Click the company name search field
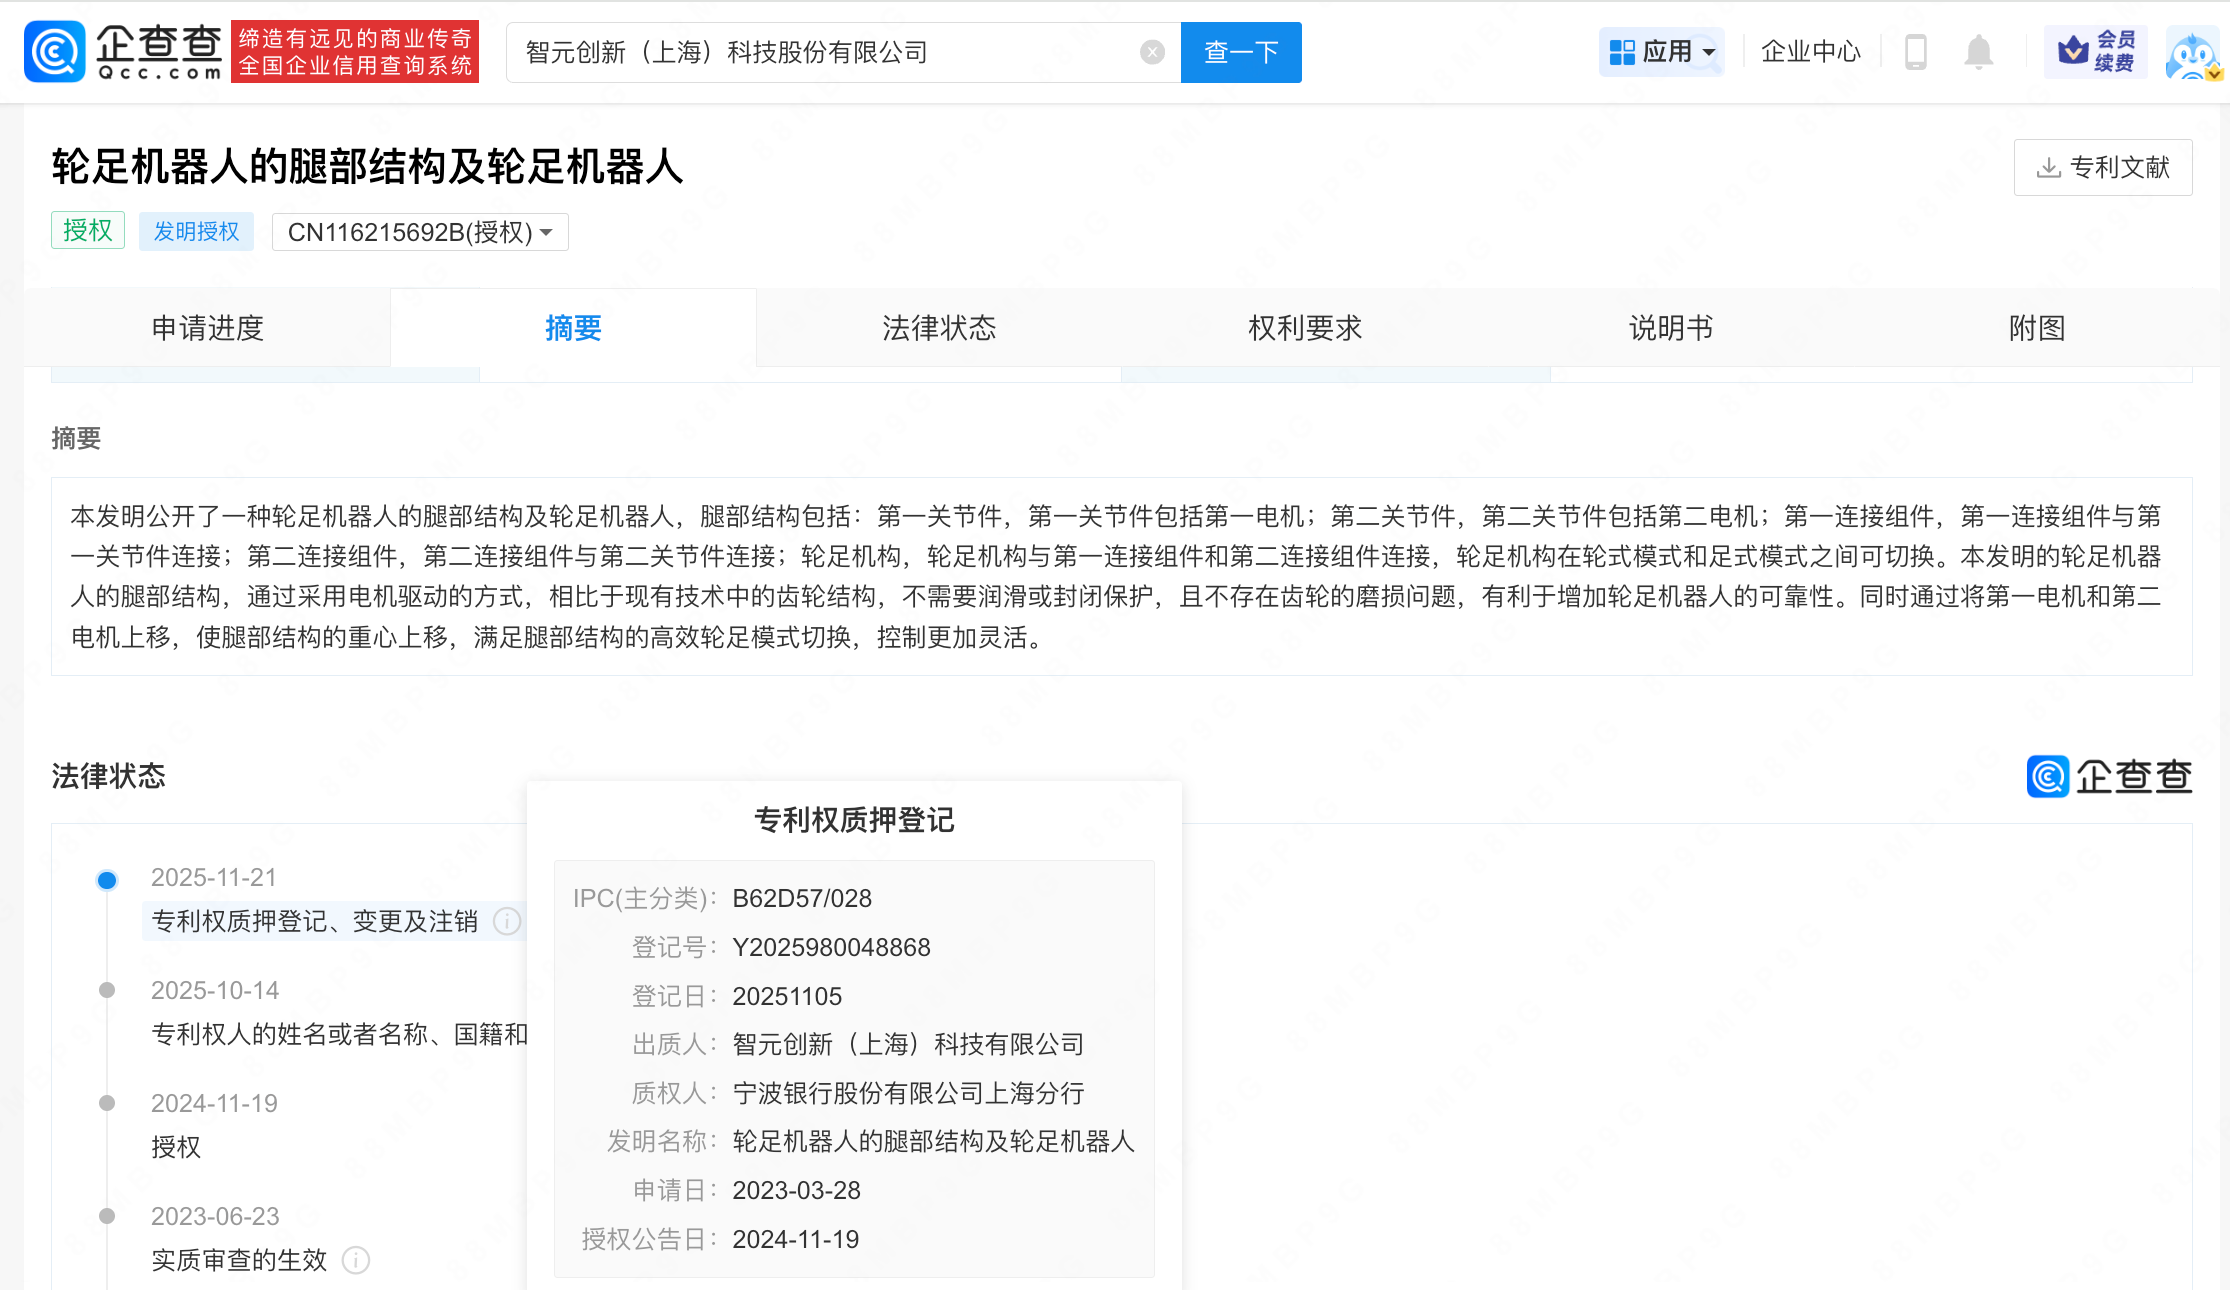 click(820, 52)
